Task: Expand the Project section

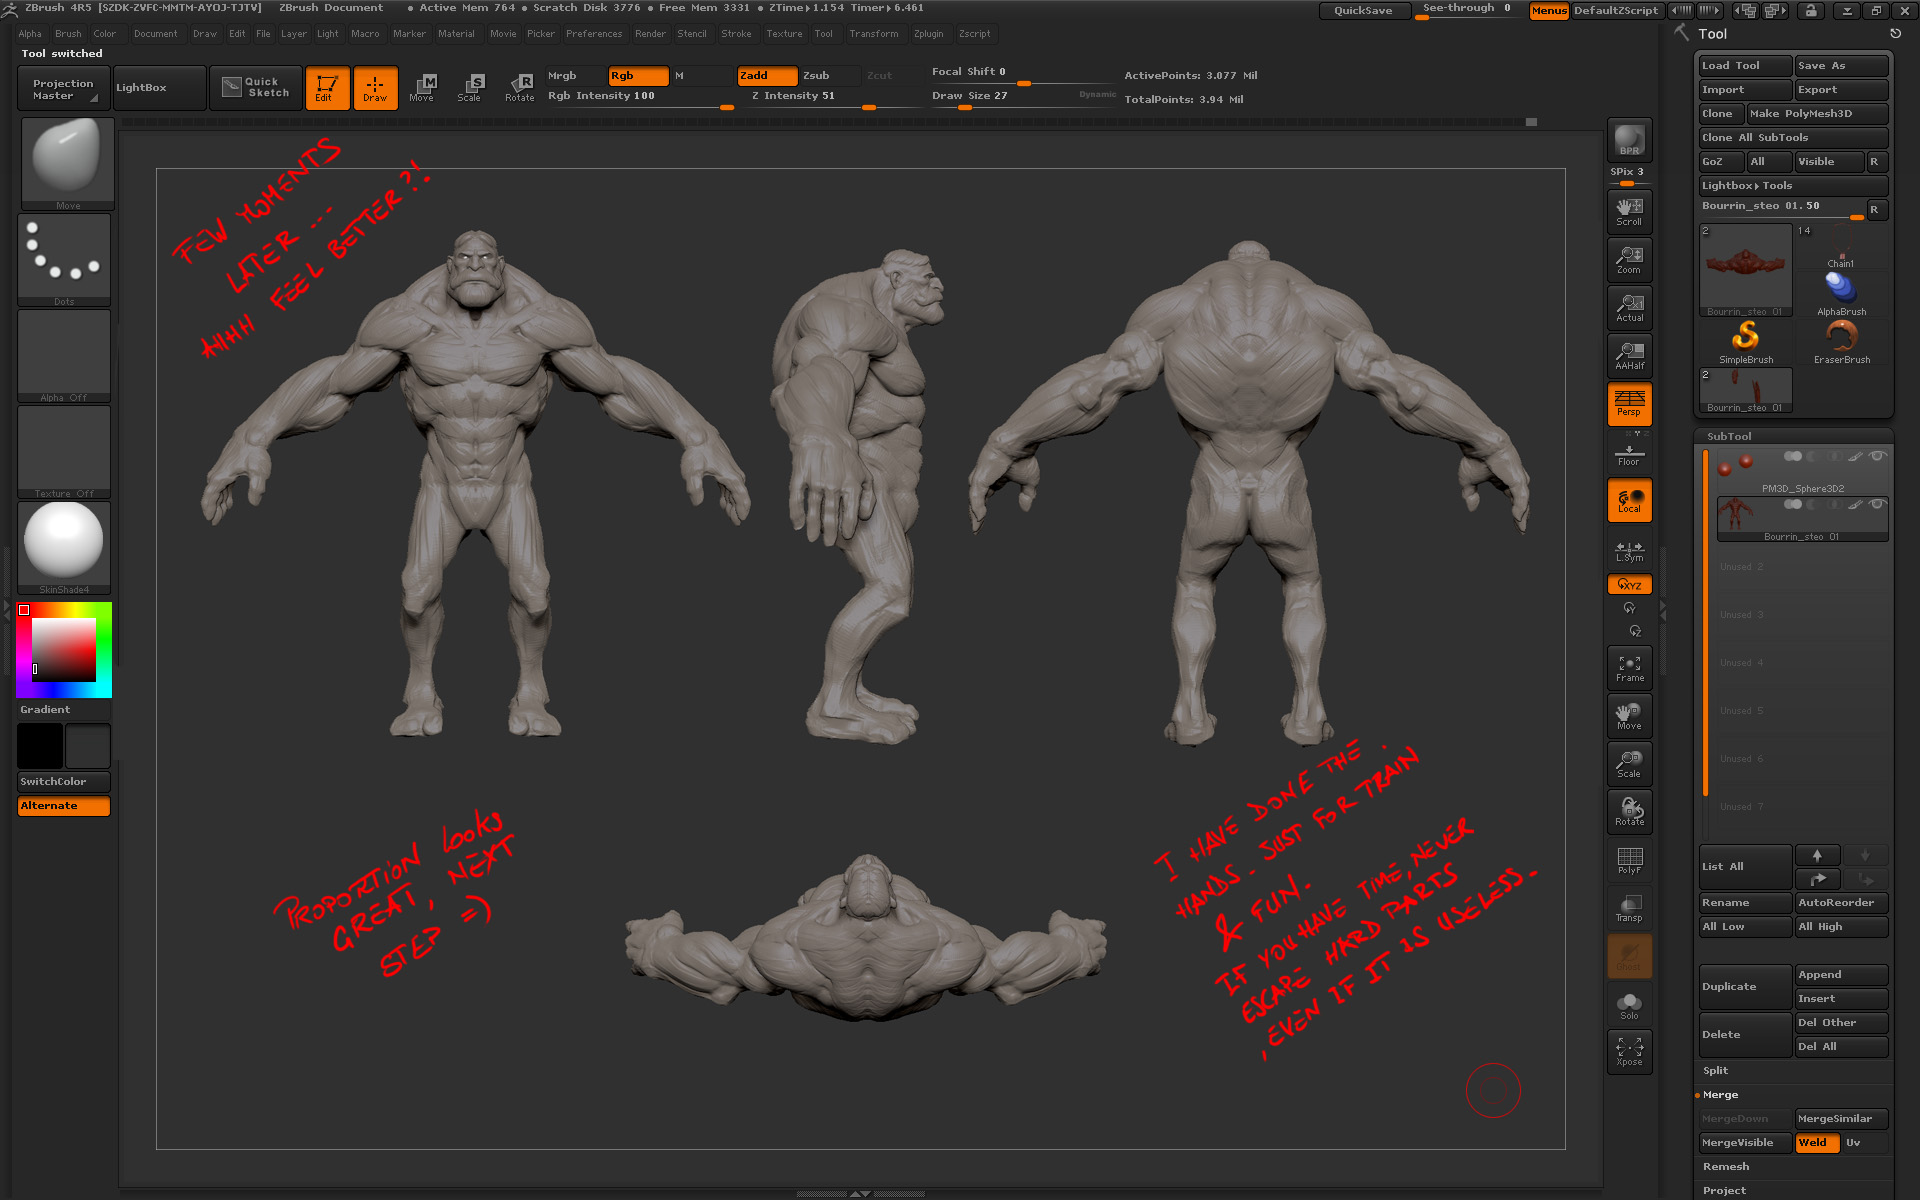Action: pyautogui.click(x=1724, y=1191)
